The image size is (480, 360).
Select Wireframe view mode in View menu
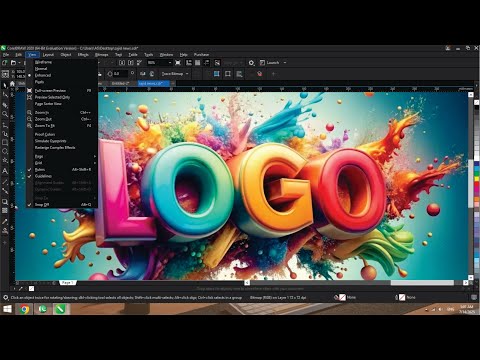(x=61, y=62)
